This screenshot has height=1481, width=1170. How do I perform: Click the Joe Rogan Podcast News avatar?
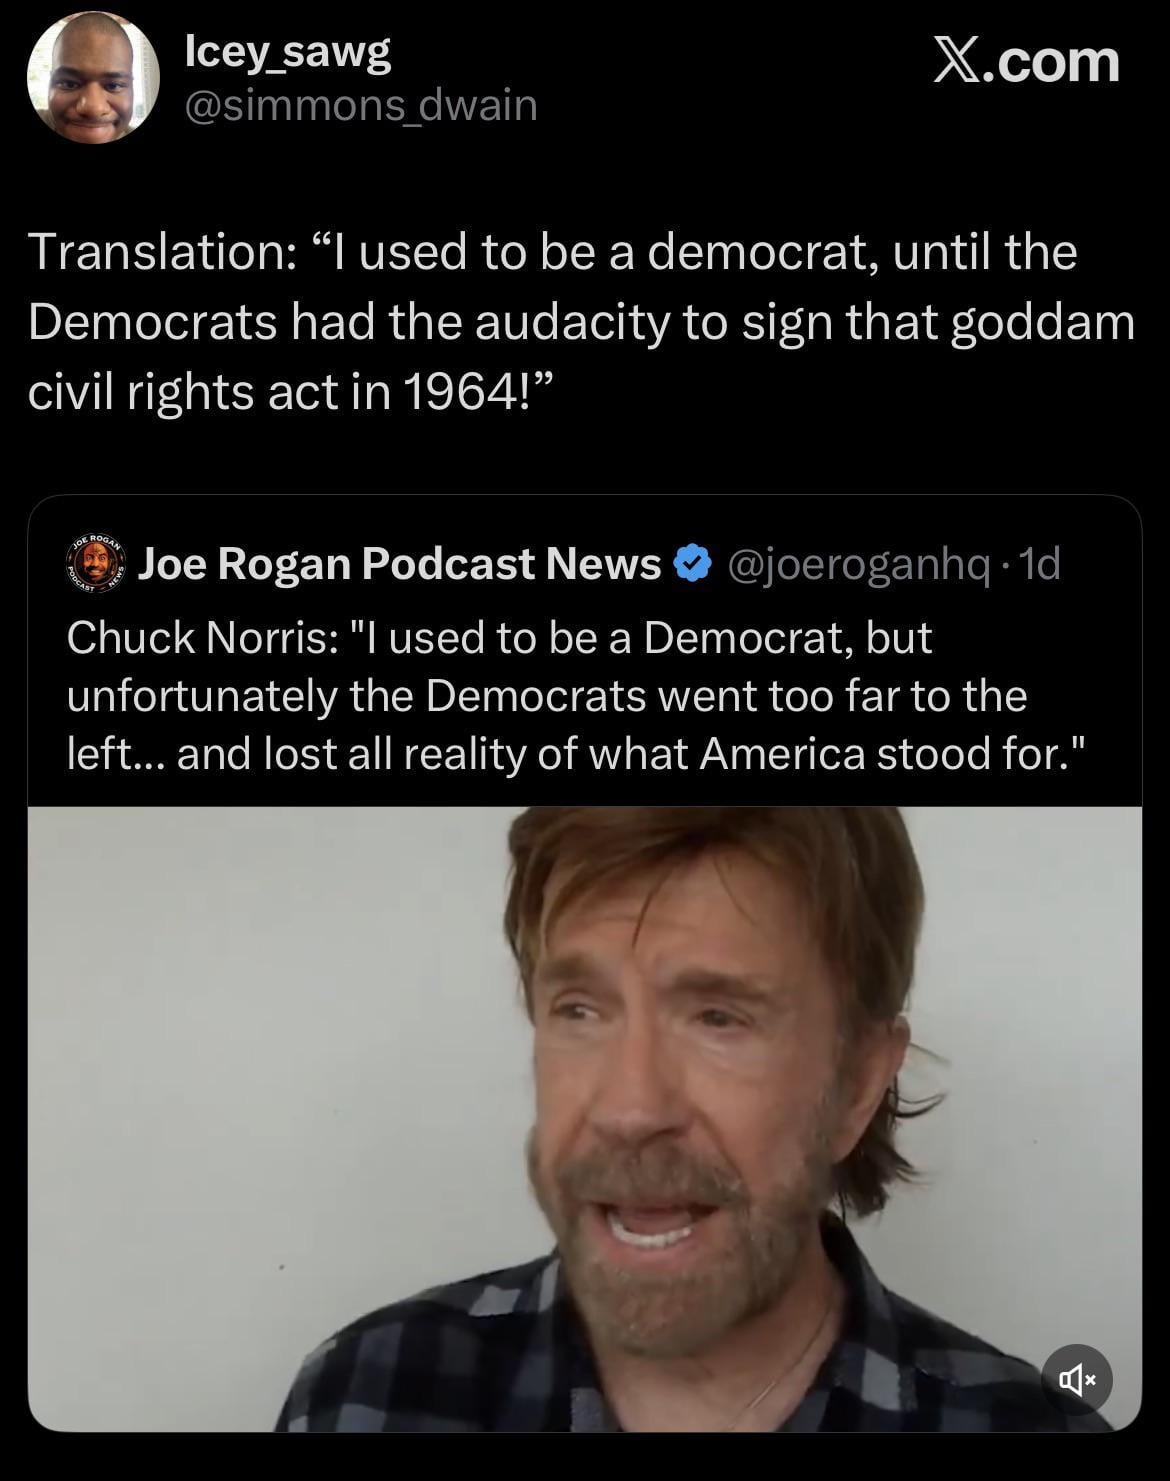pyautogui.click(x=96, y=565)
